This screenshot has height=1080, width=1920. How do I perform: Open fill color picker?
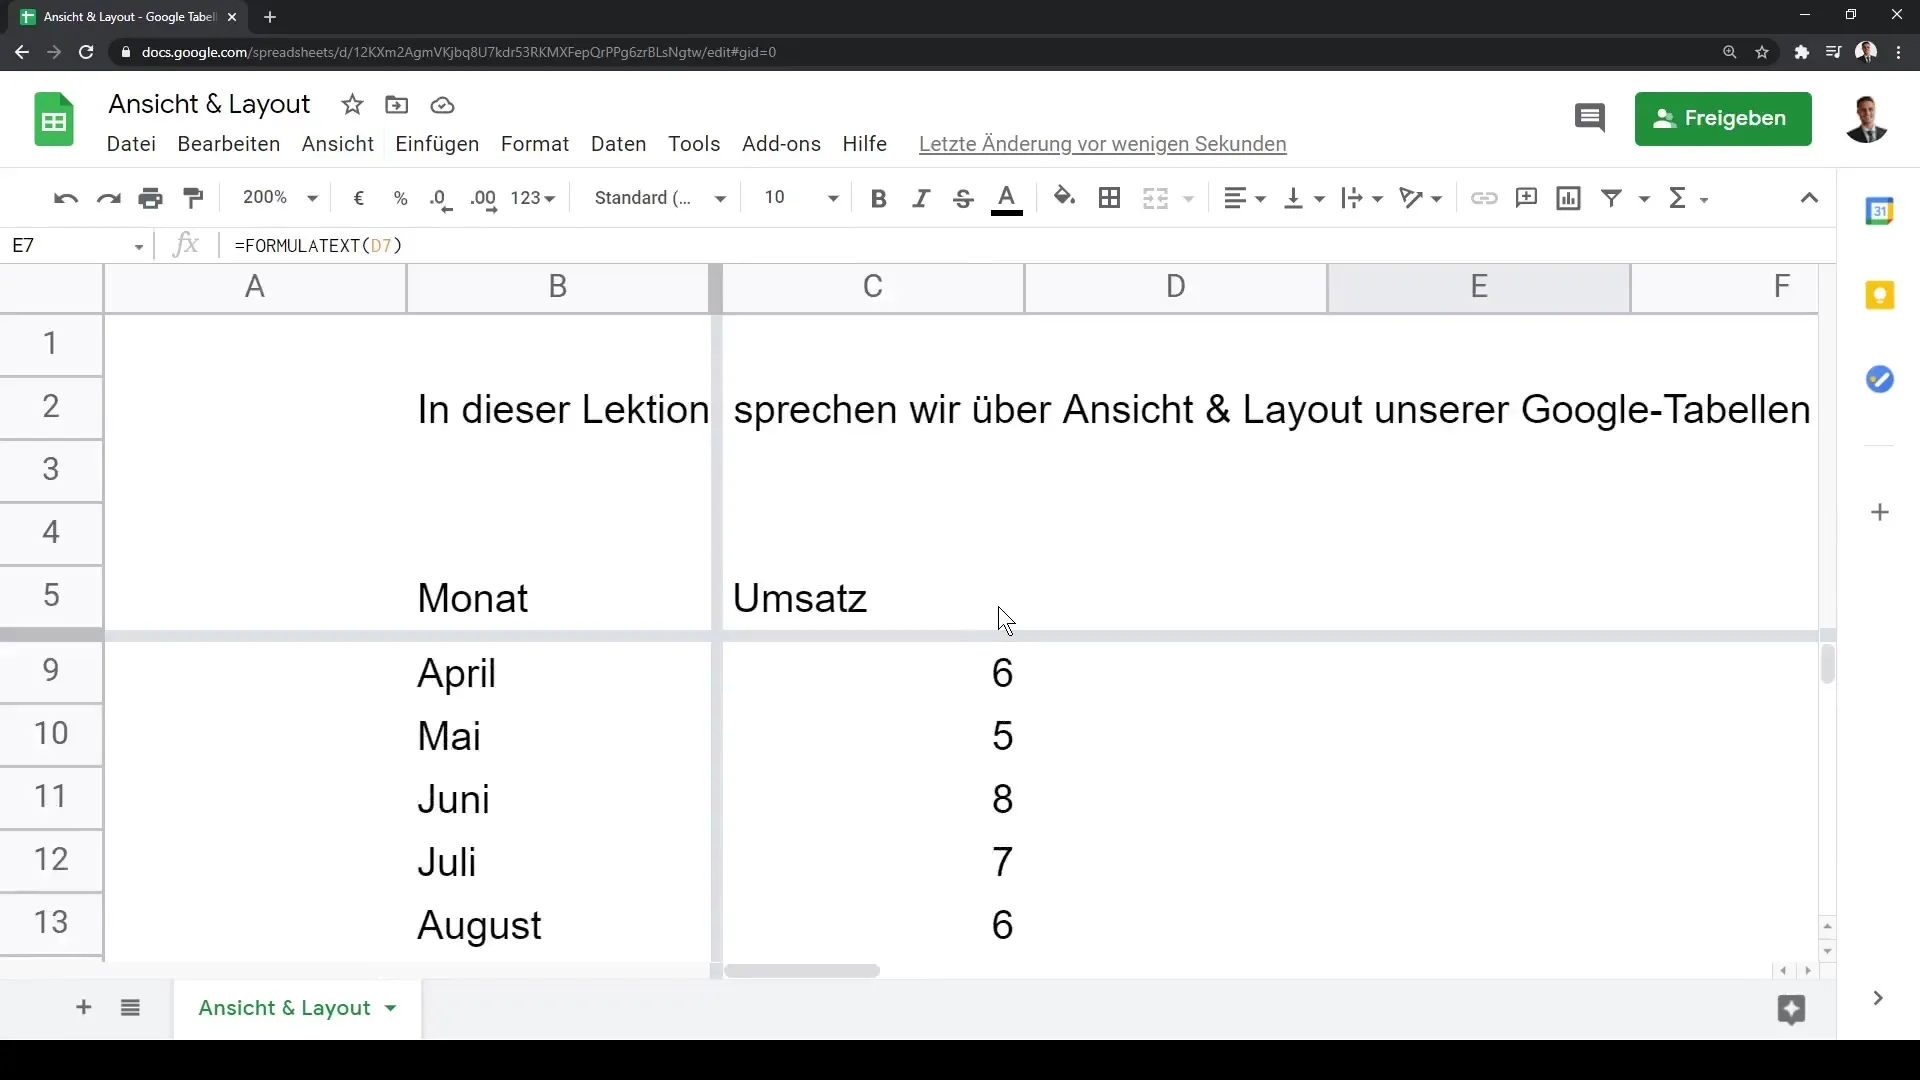click(x=1065, y=198)
